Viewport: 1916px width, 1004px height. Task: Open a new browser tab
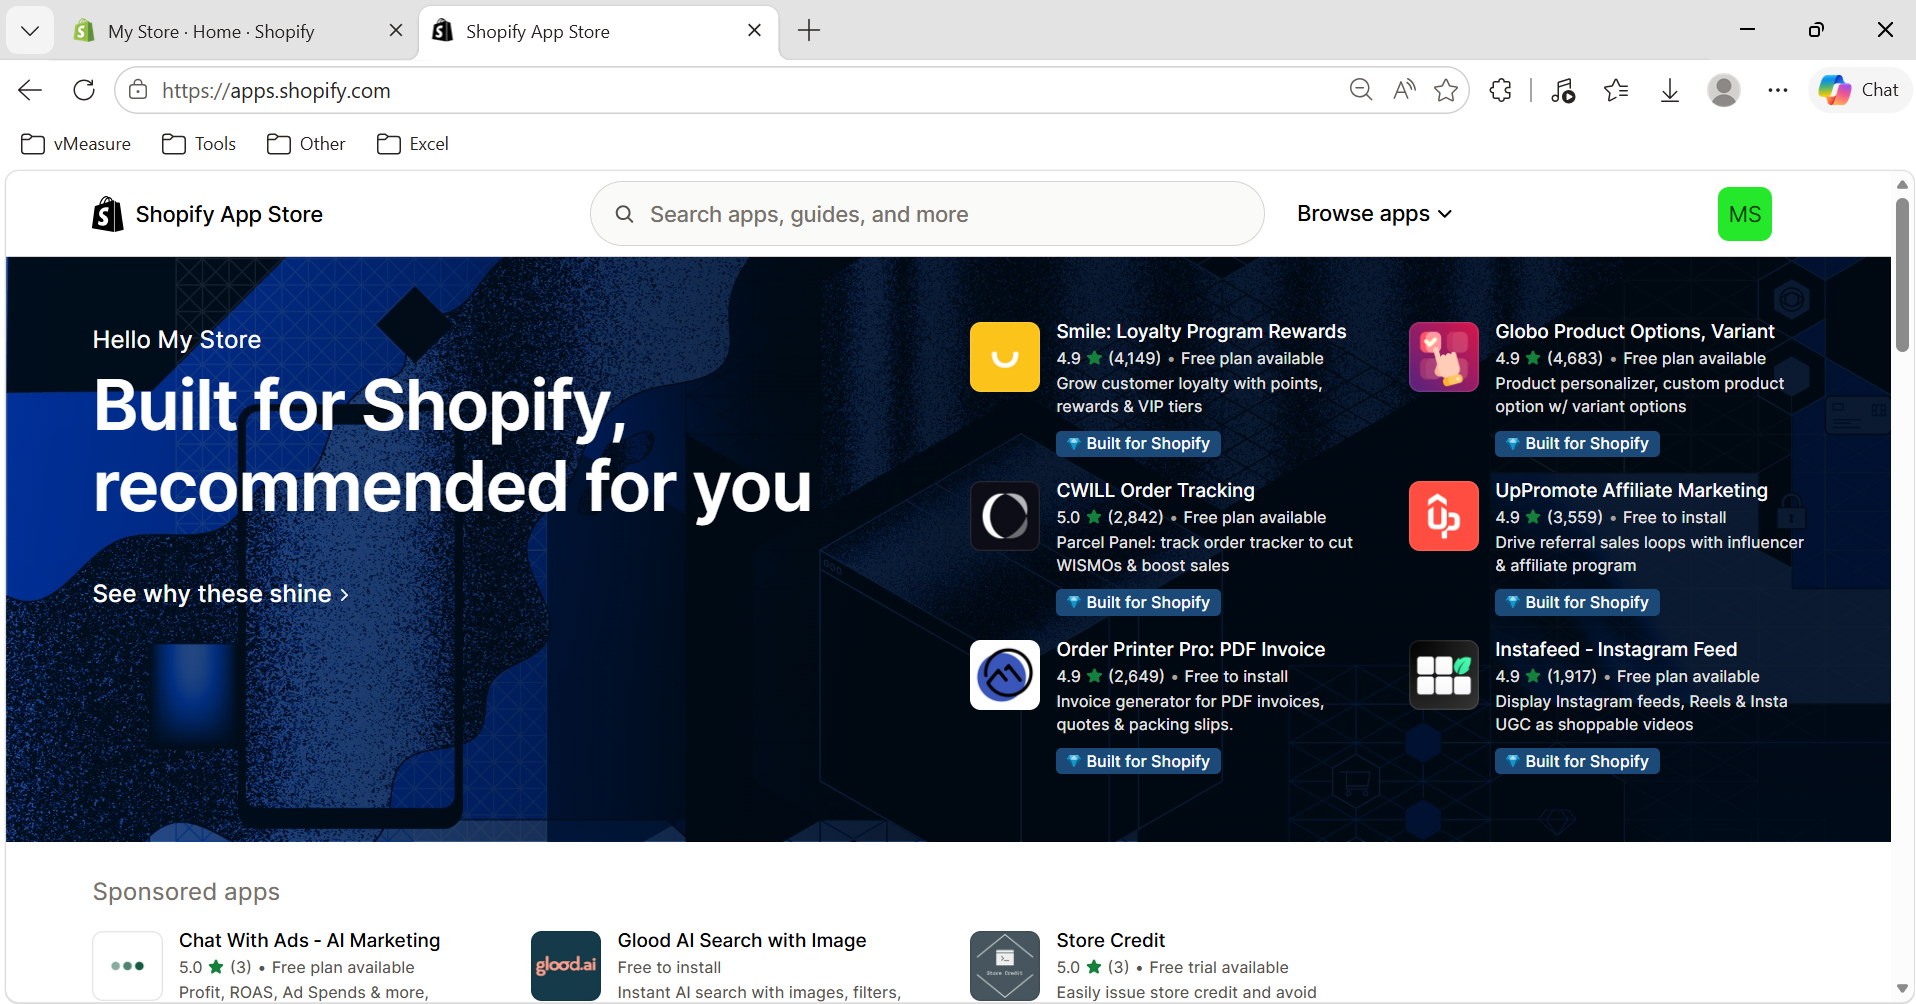(809, 31)
